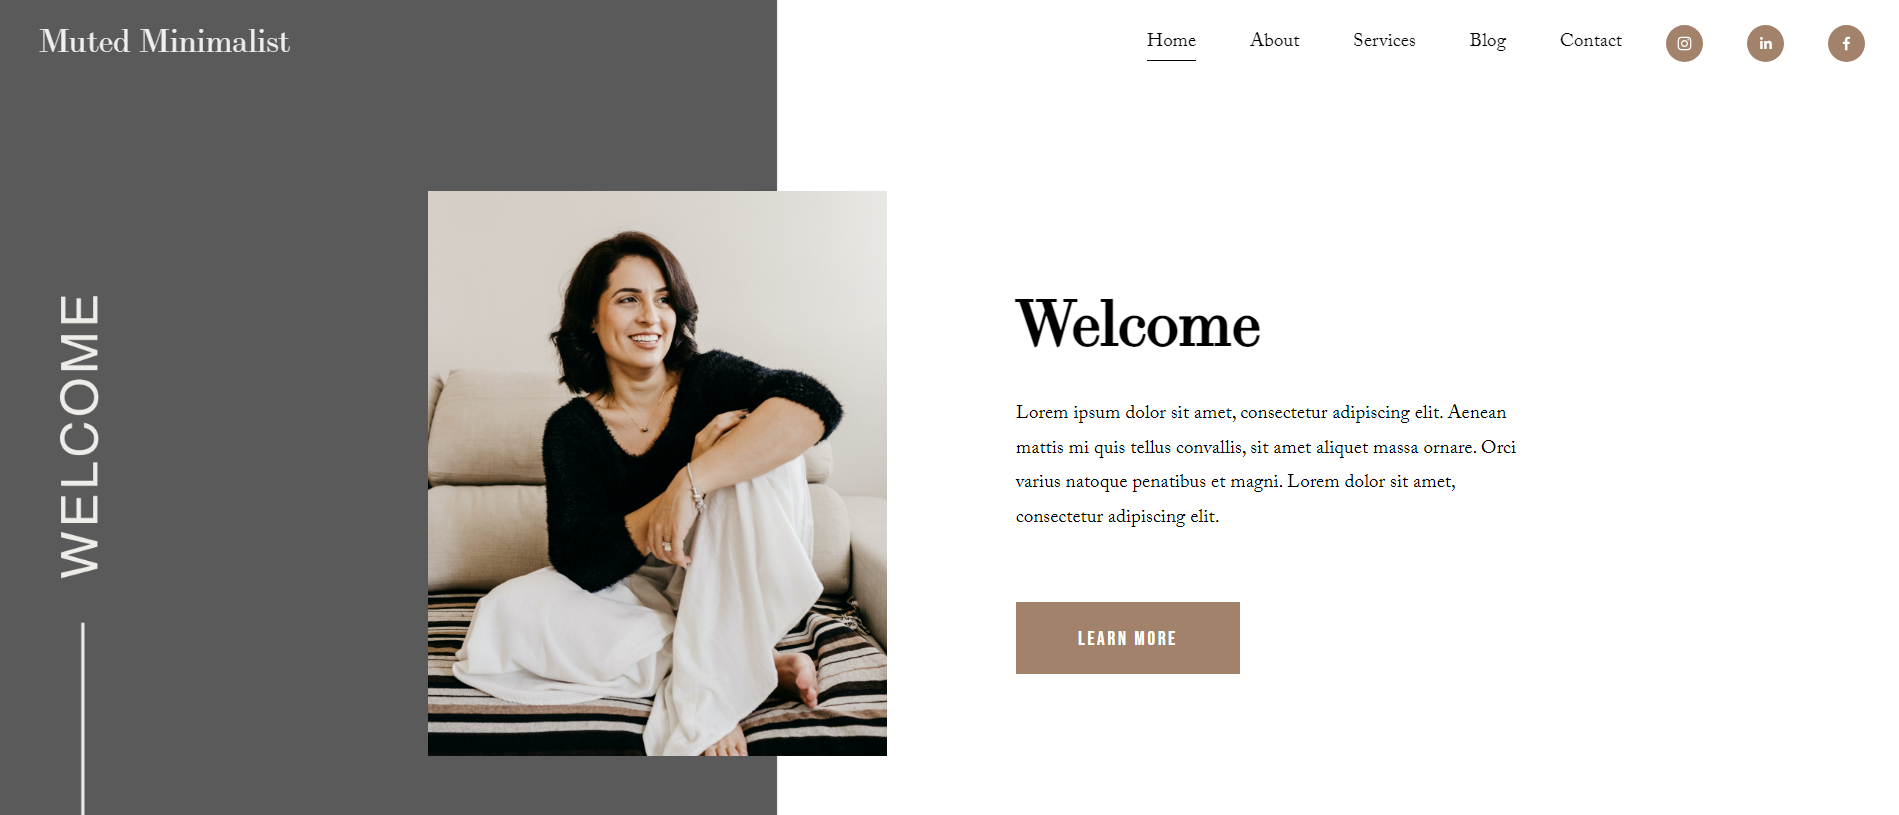Image resolution: width=1899 pixels, height=815 pixels.
Task: Click the woman on sofa photo
Action: click(657, 473)
